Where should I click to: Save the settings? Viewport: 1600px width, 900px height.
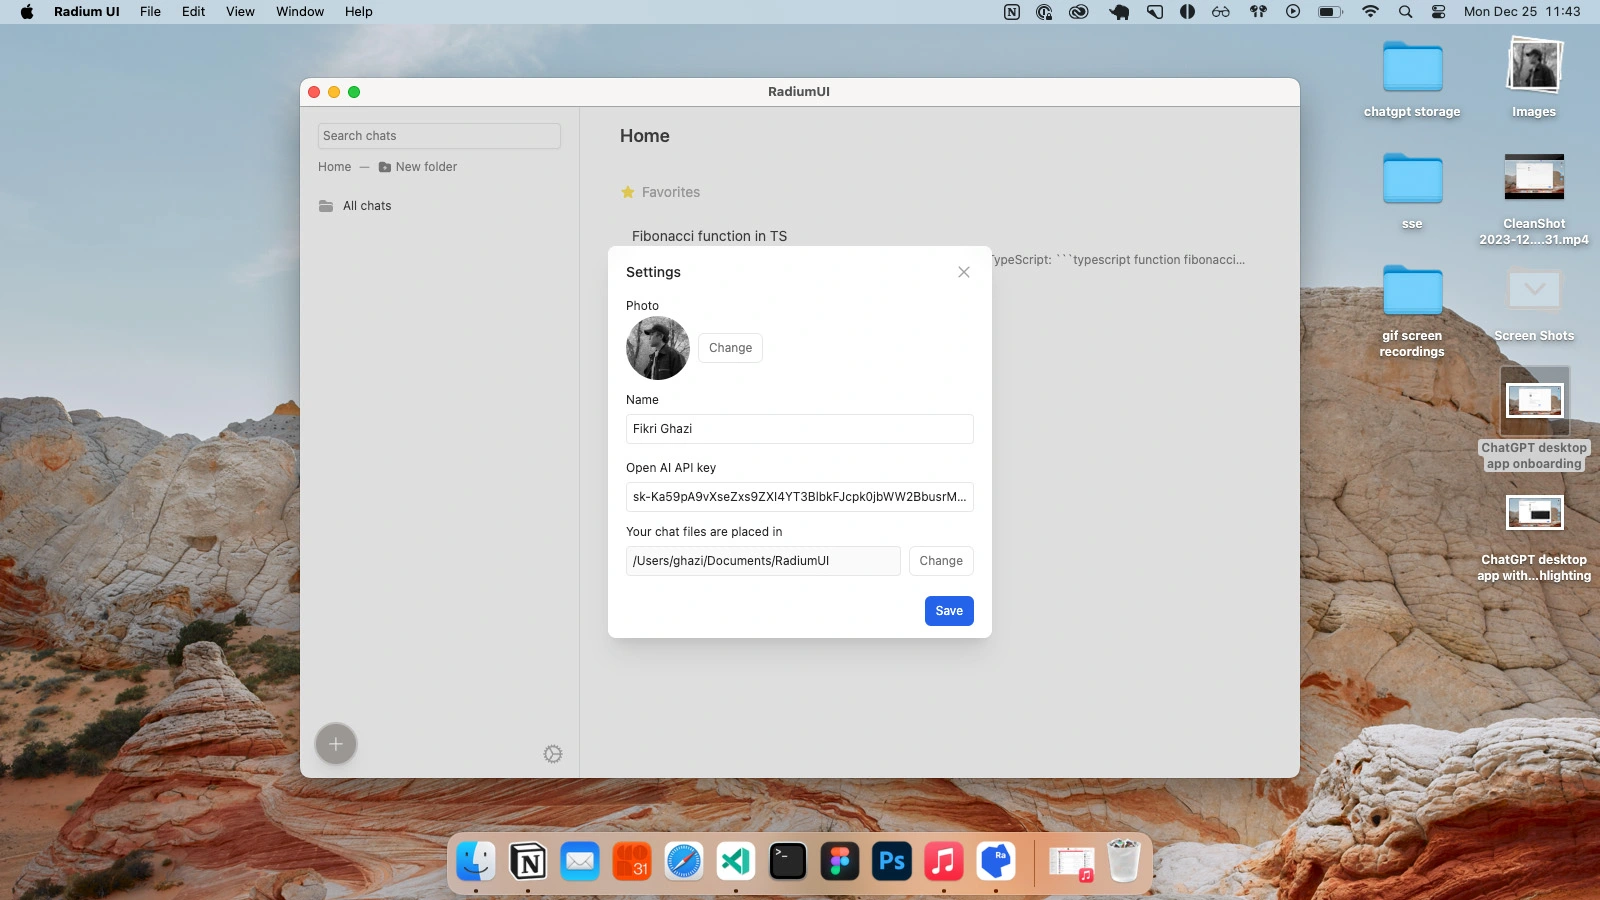pyautogui.click(x=949, y=611)
